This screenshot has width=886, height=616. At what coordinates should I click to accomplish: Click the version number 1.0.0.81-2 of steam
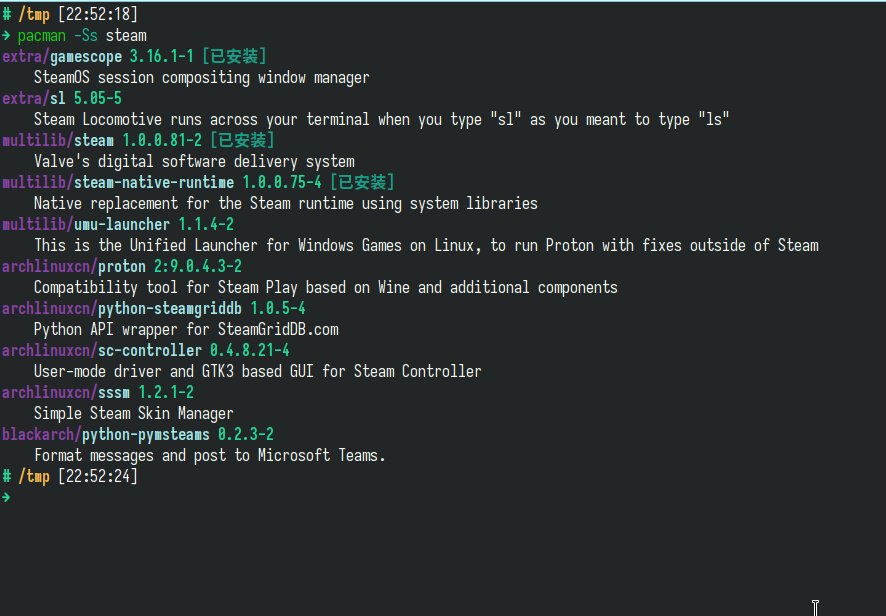tap(162, 140)
